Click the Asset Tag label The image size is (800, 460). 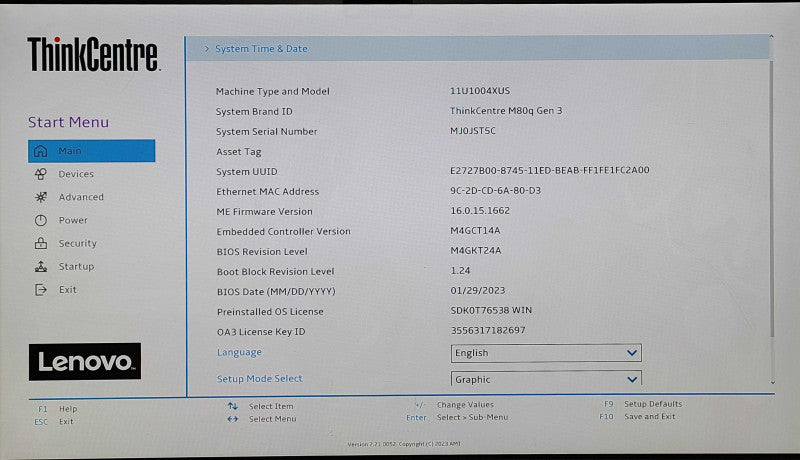point(239,151)
